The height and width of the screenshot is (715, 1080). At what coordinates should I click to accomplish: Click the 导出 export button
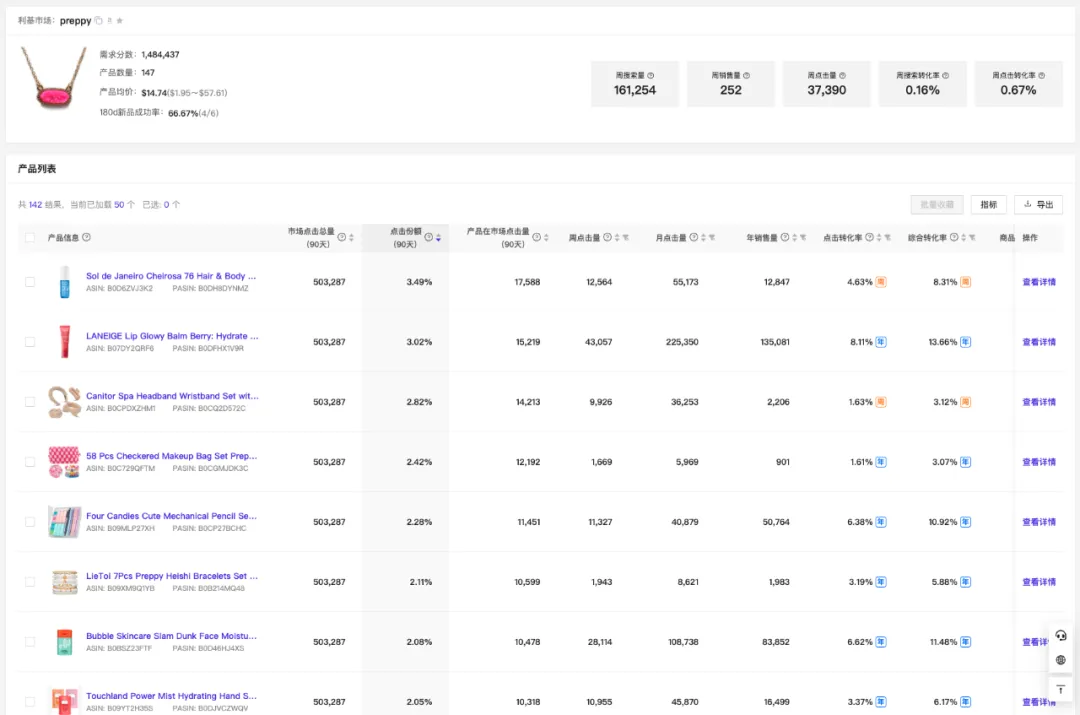[x=1039, y=205]
